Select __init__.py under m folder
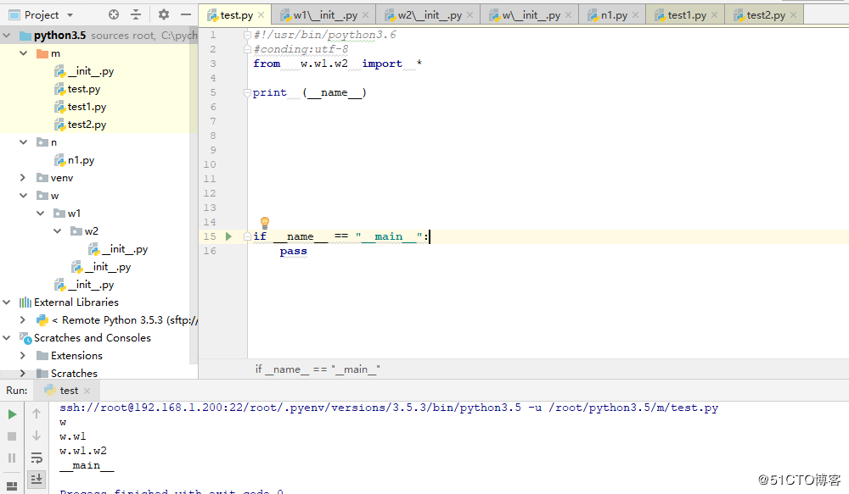This screenshot has width=849, height=494. coord(84,71)
